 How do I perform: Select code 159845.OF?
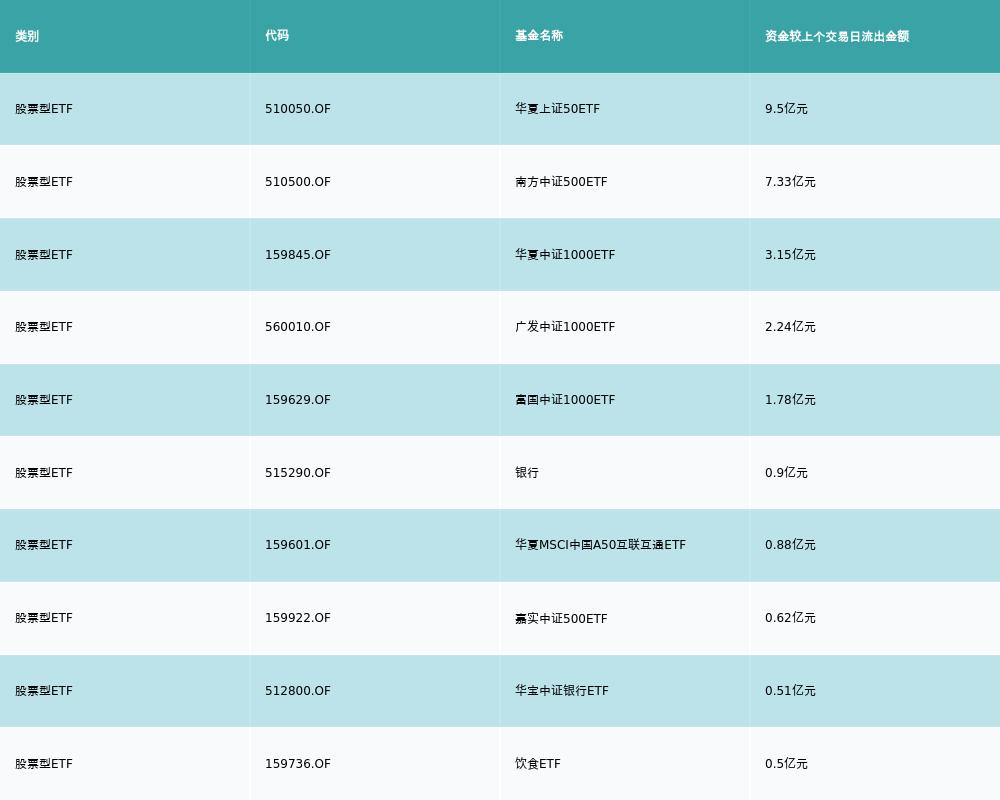pyautogui.click(x=298, y=255)
